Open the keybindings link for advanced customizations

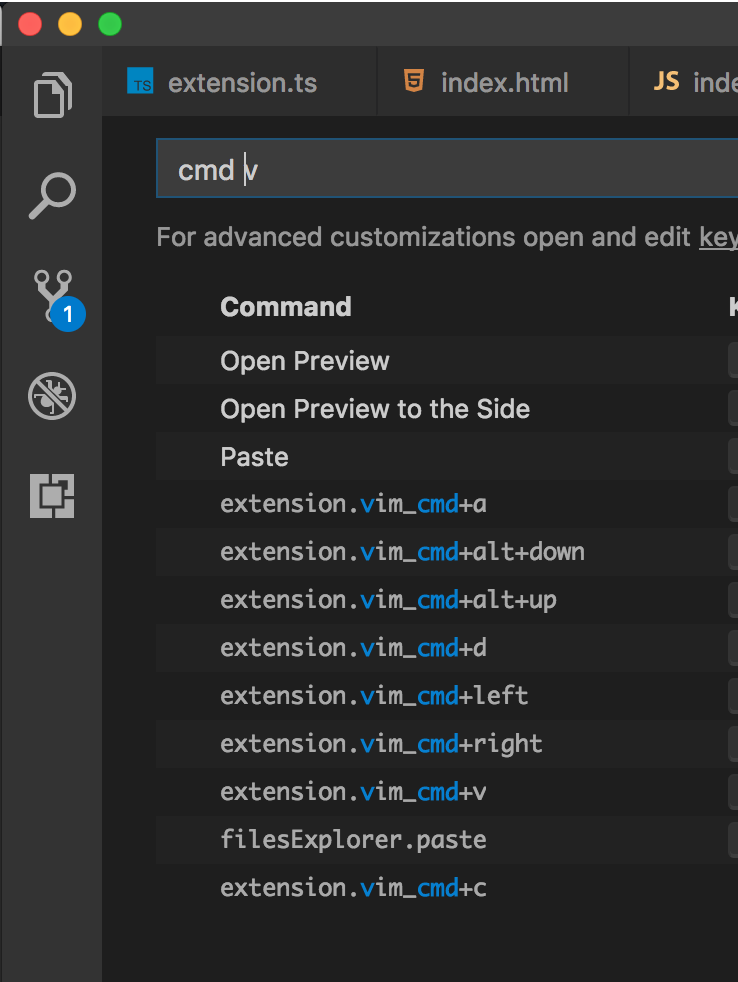[718, 237]
